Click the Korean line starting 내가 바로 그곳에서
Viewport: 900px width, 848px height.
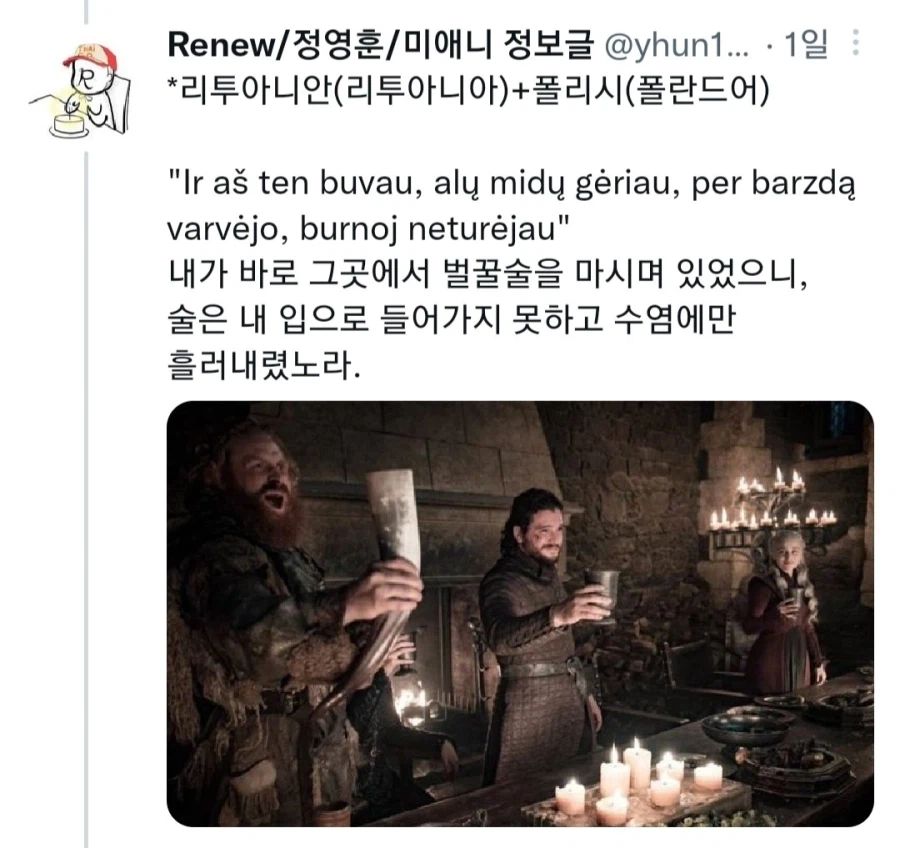[x=488, y=274]
